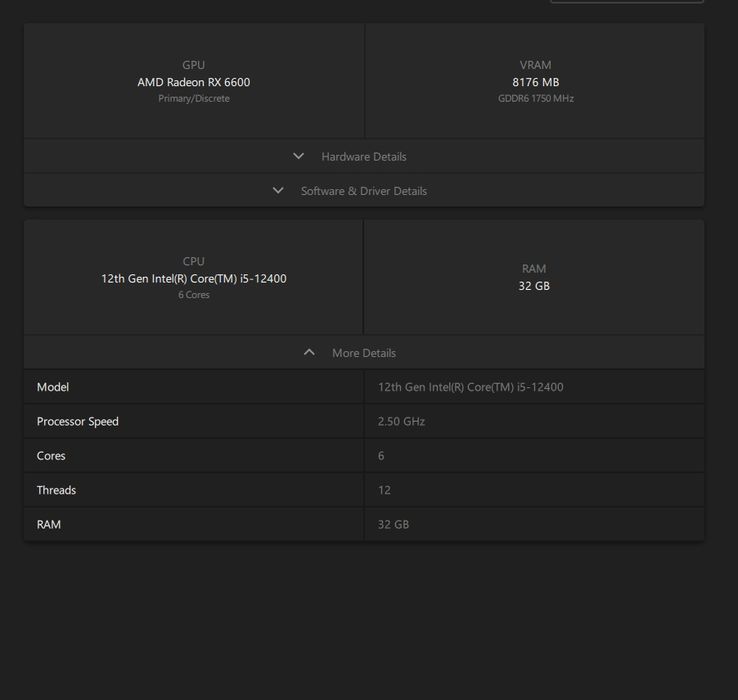This screenshot has width=738, height=700.
Task: Select the 32 GB value in table row
Action: pos(393,524)
